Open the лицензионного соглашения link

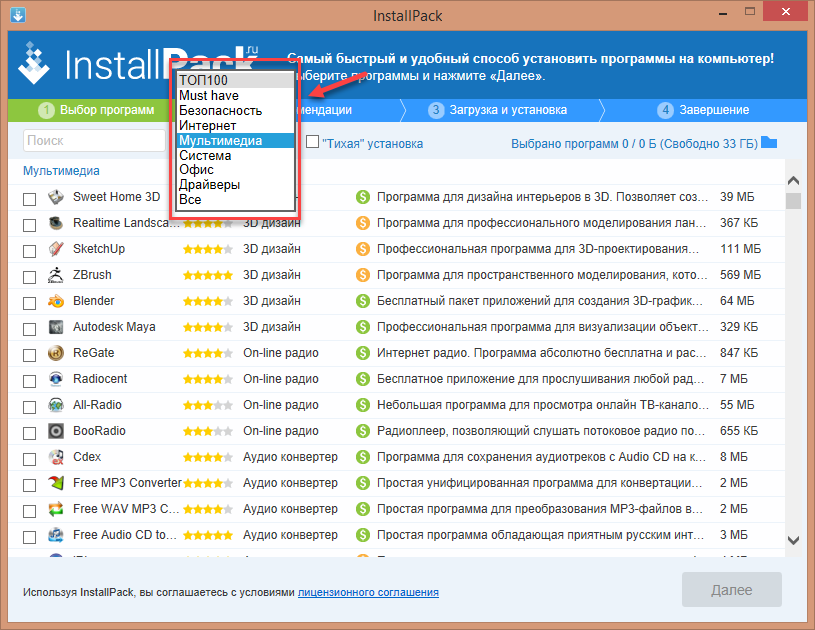pyautogui.click(x=368, y=592)
